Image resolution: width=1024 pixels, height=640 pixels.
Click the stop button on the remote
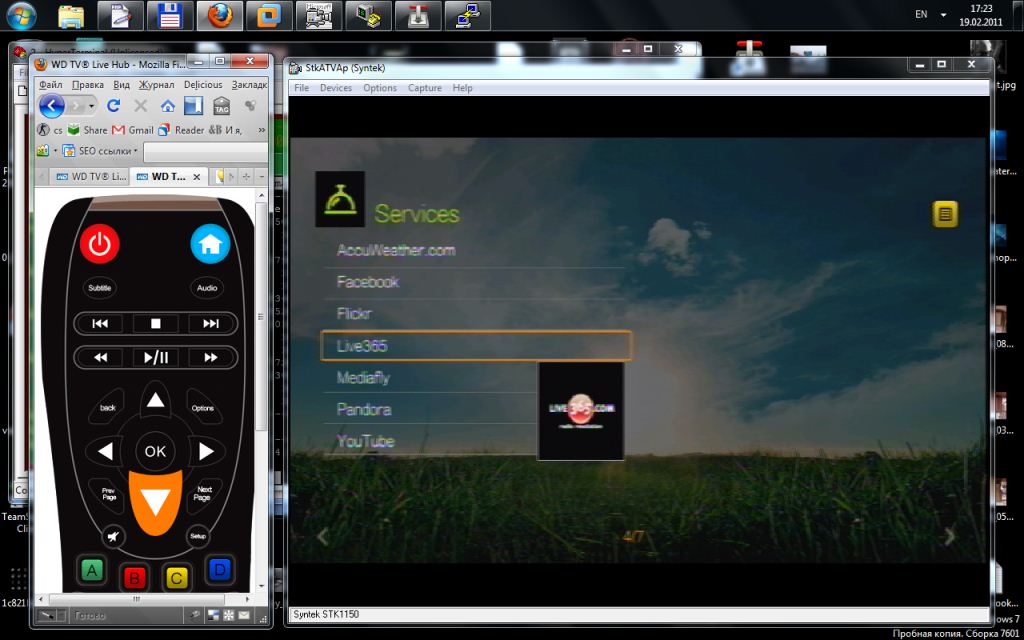tap(155, 324)
